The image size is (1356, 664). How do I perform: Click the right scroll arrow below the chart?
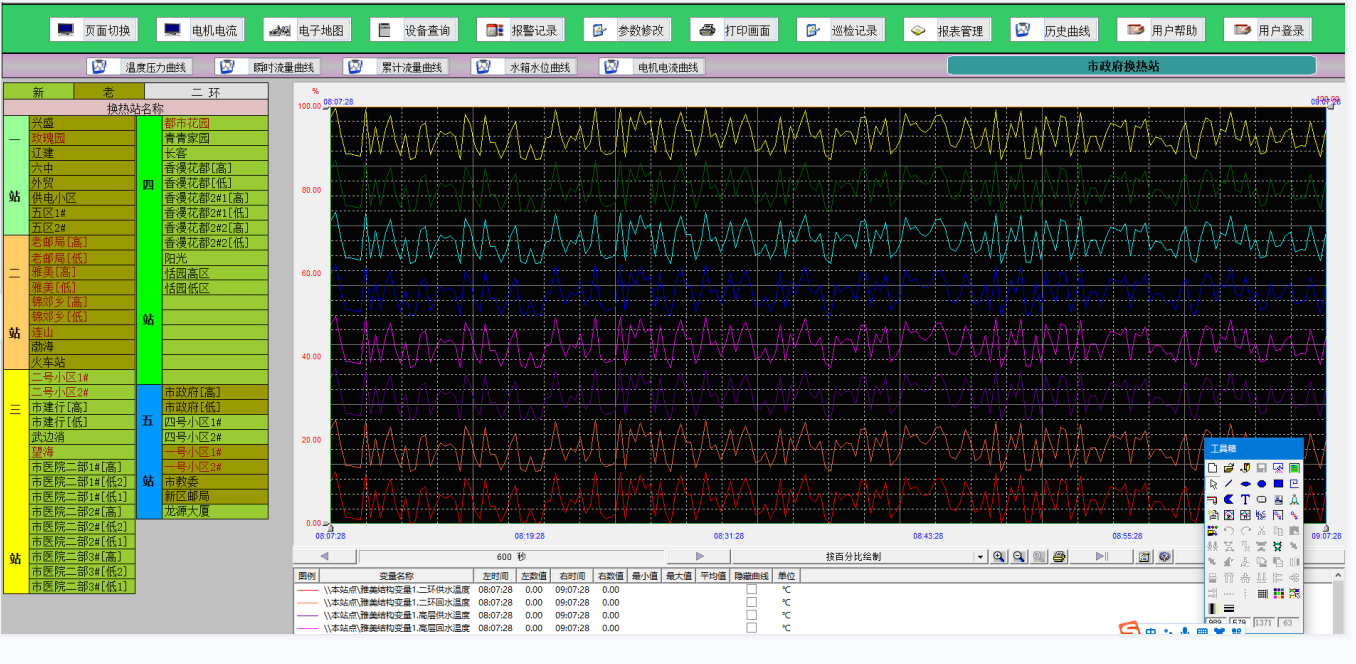click(699, 557)
